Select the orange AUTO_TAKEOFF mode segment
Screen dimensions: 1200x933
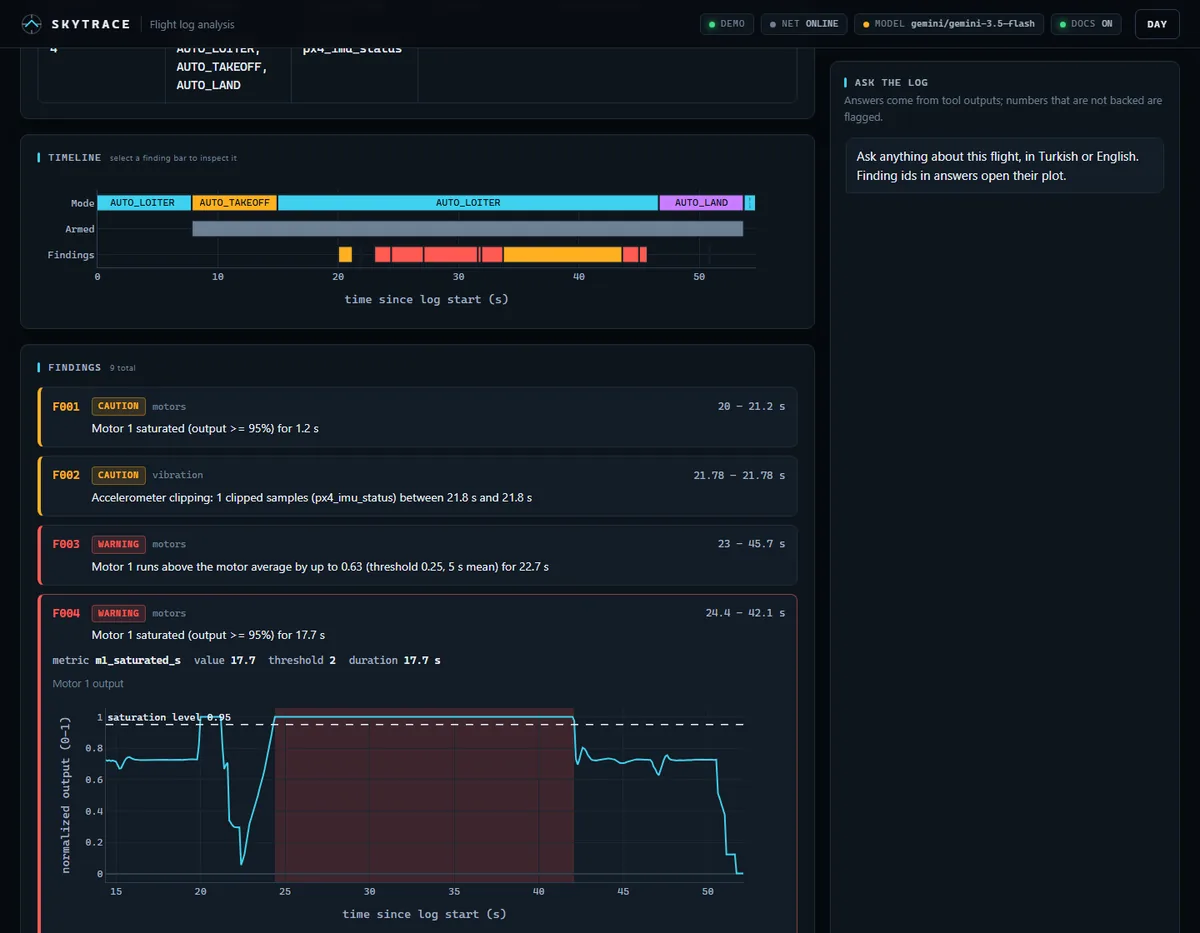tap(234, 203)
